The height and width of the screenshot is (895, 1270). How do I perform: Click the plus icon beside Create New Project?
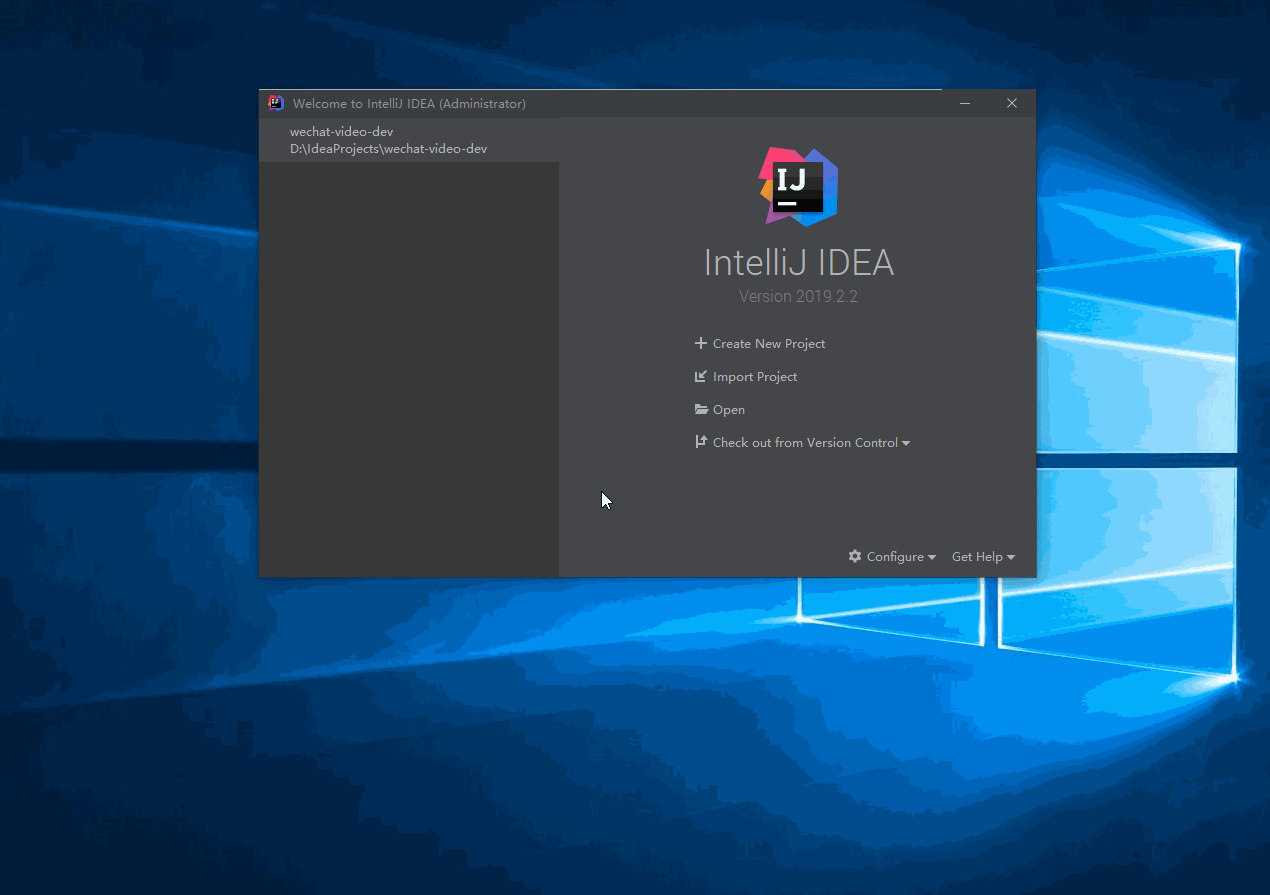pos(701,343)
